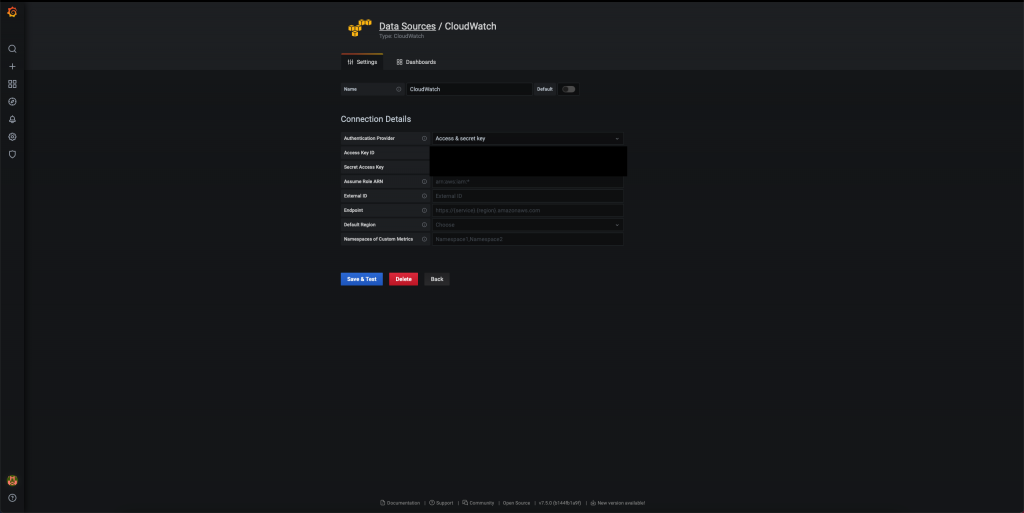The image size is (1024, 513).
Task: Click the Type: CloudWatch subtitle
Action: (x=402, y=37)
